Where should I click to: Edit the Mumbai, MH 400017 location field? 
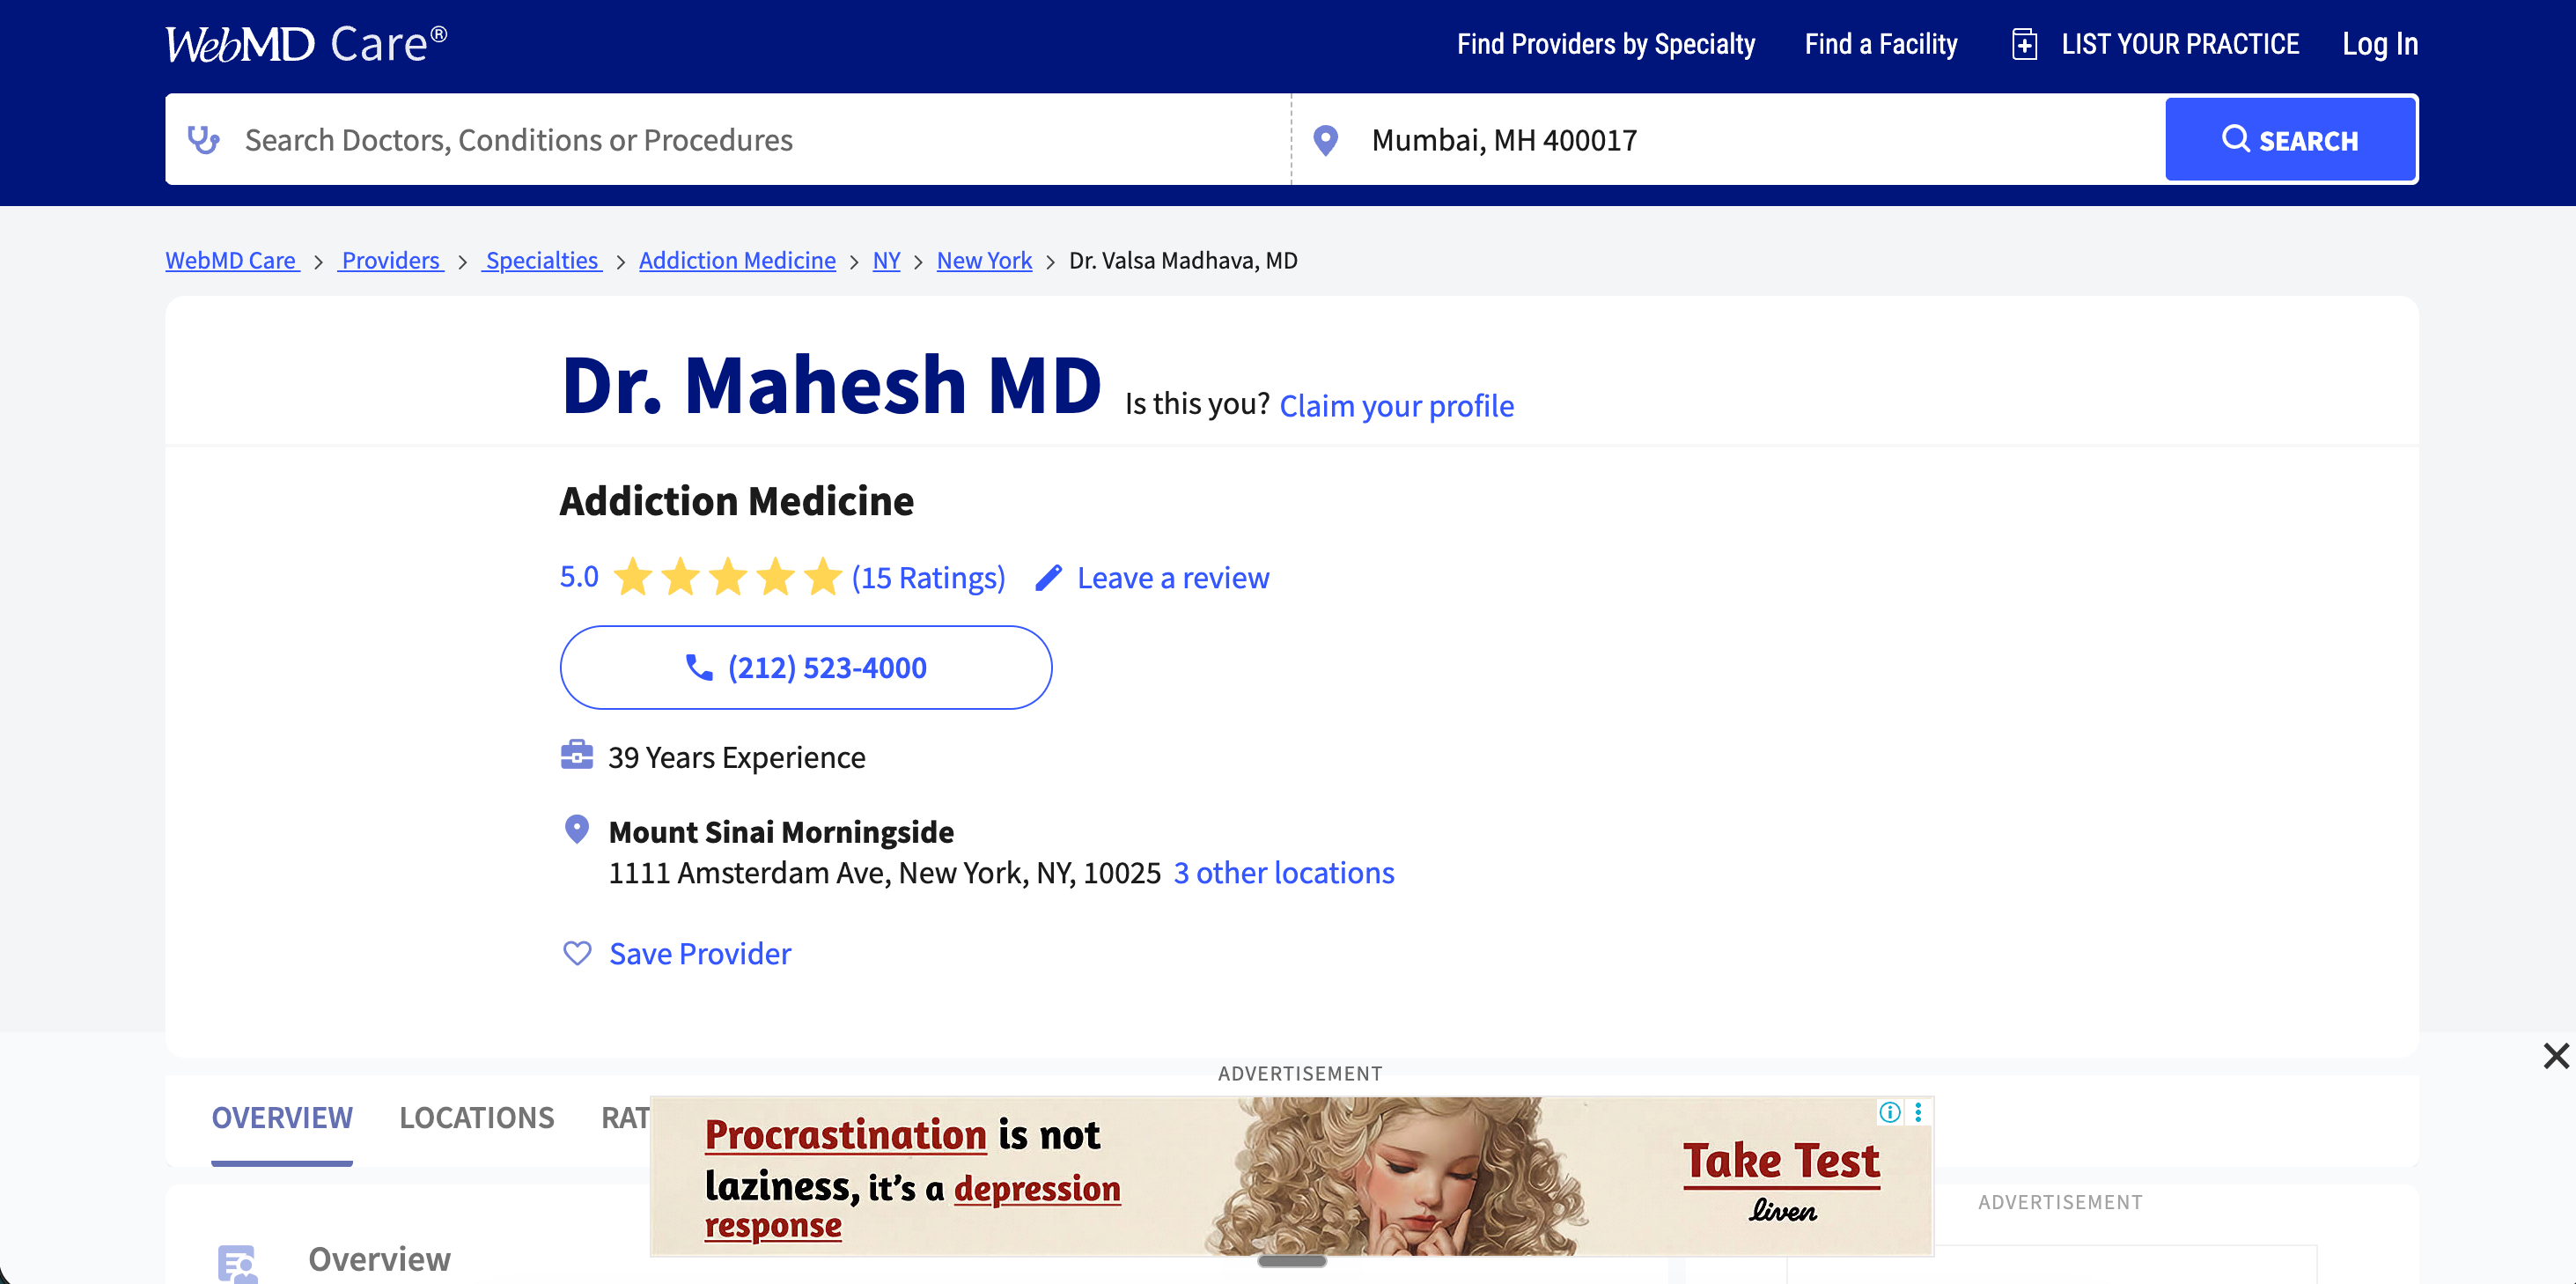coord(1728,140)
